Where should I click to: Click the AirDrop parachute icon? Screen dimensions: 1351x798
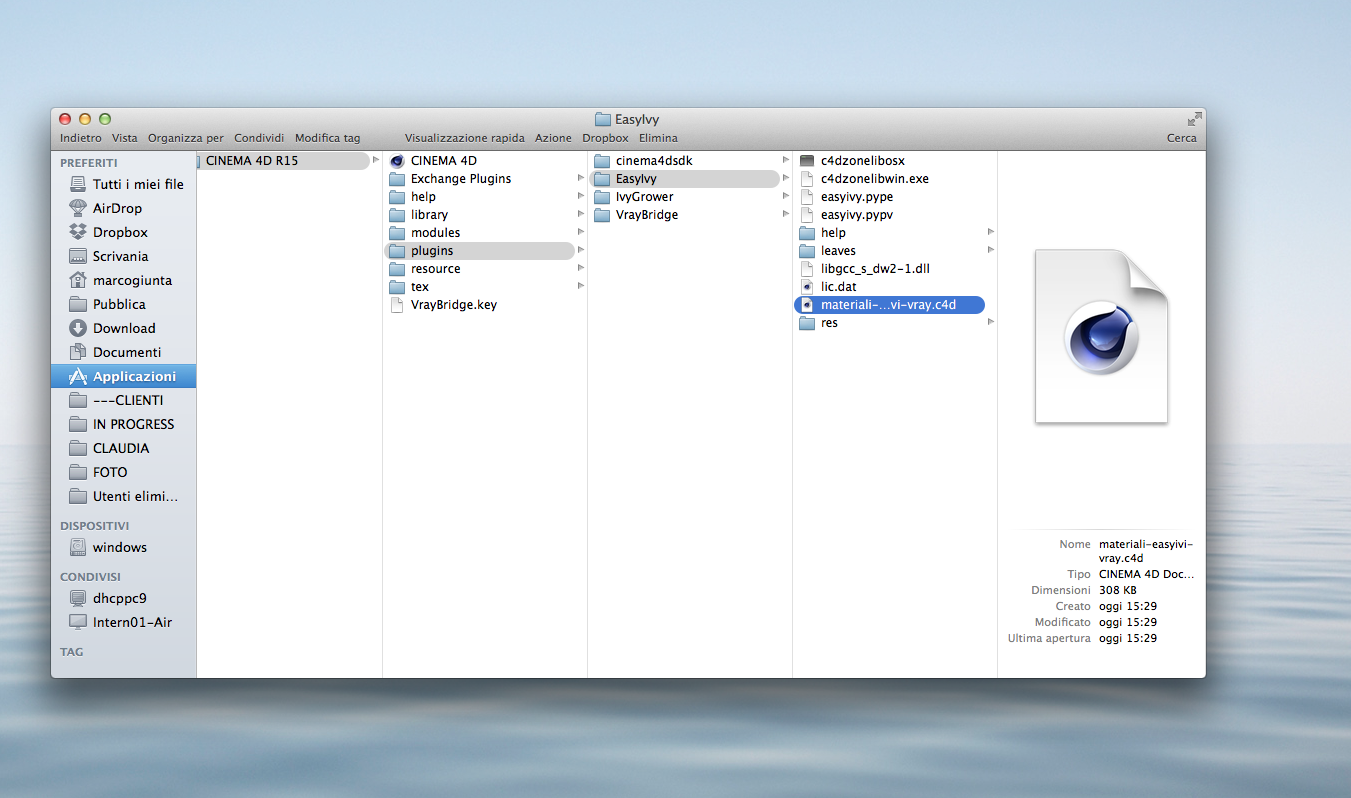pyautogui.click(x=78, y=208)
